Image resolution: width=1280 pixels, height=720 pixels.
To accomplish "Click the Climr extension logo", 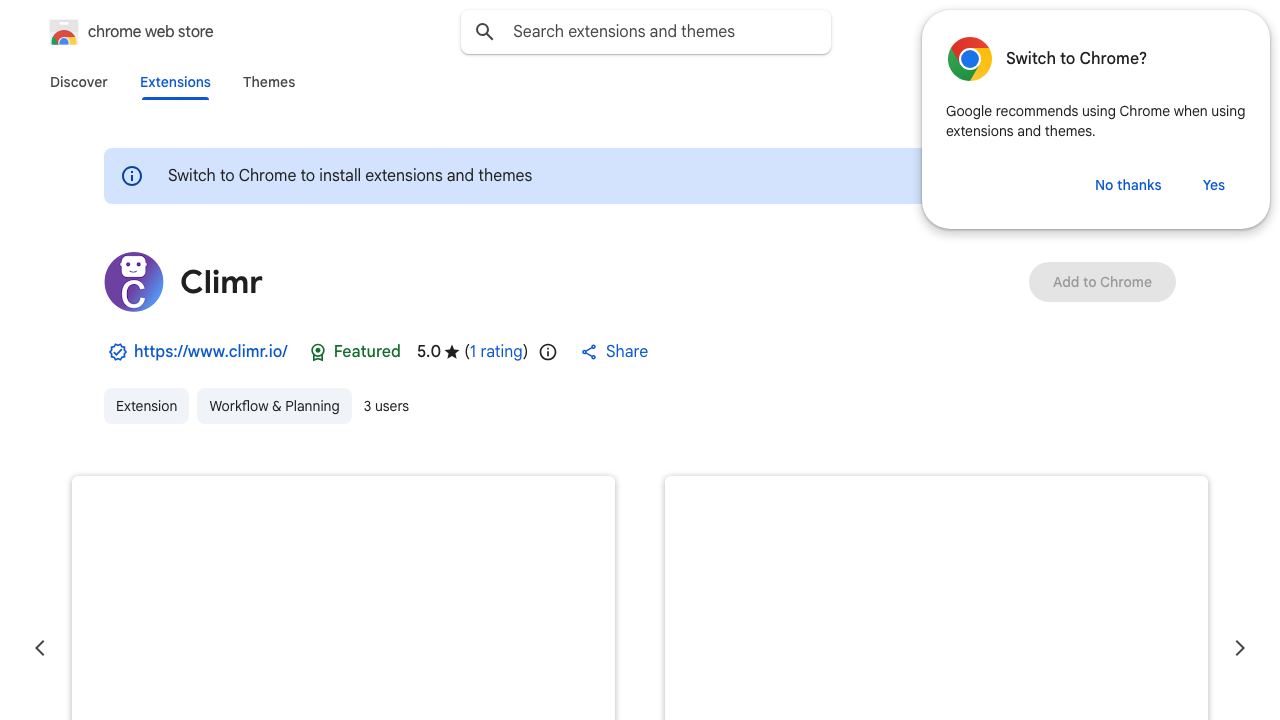I will (134, 282).
